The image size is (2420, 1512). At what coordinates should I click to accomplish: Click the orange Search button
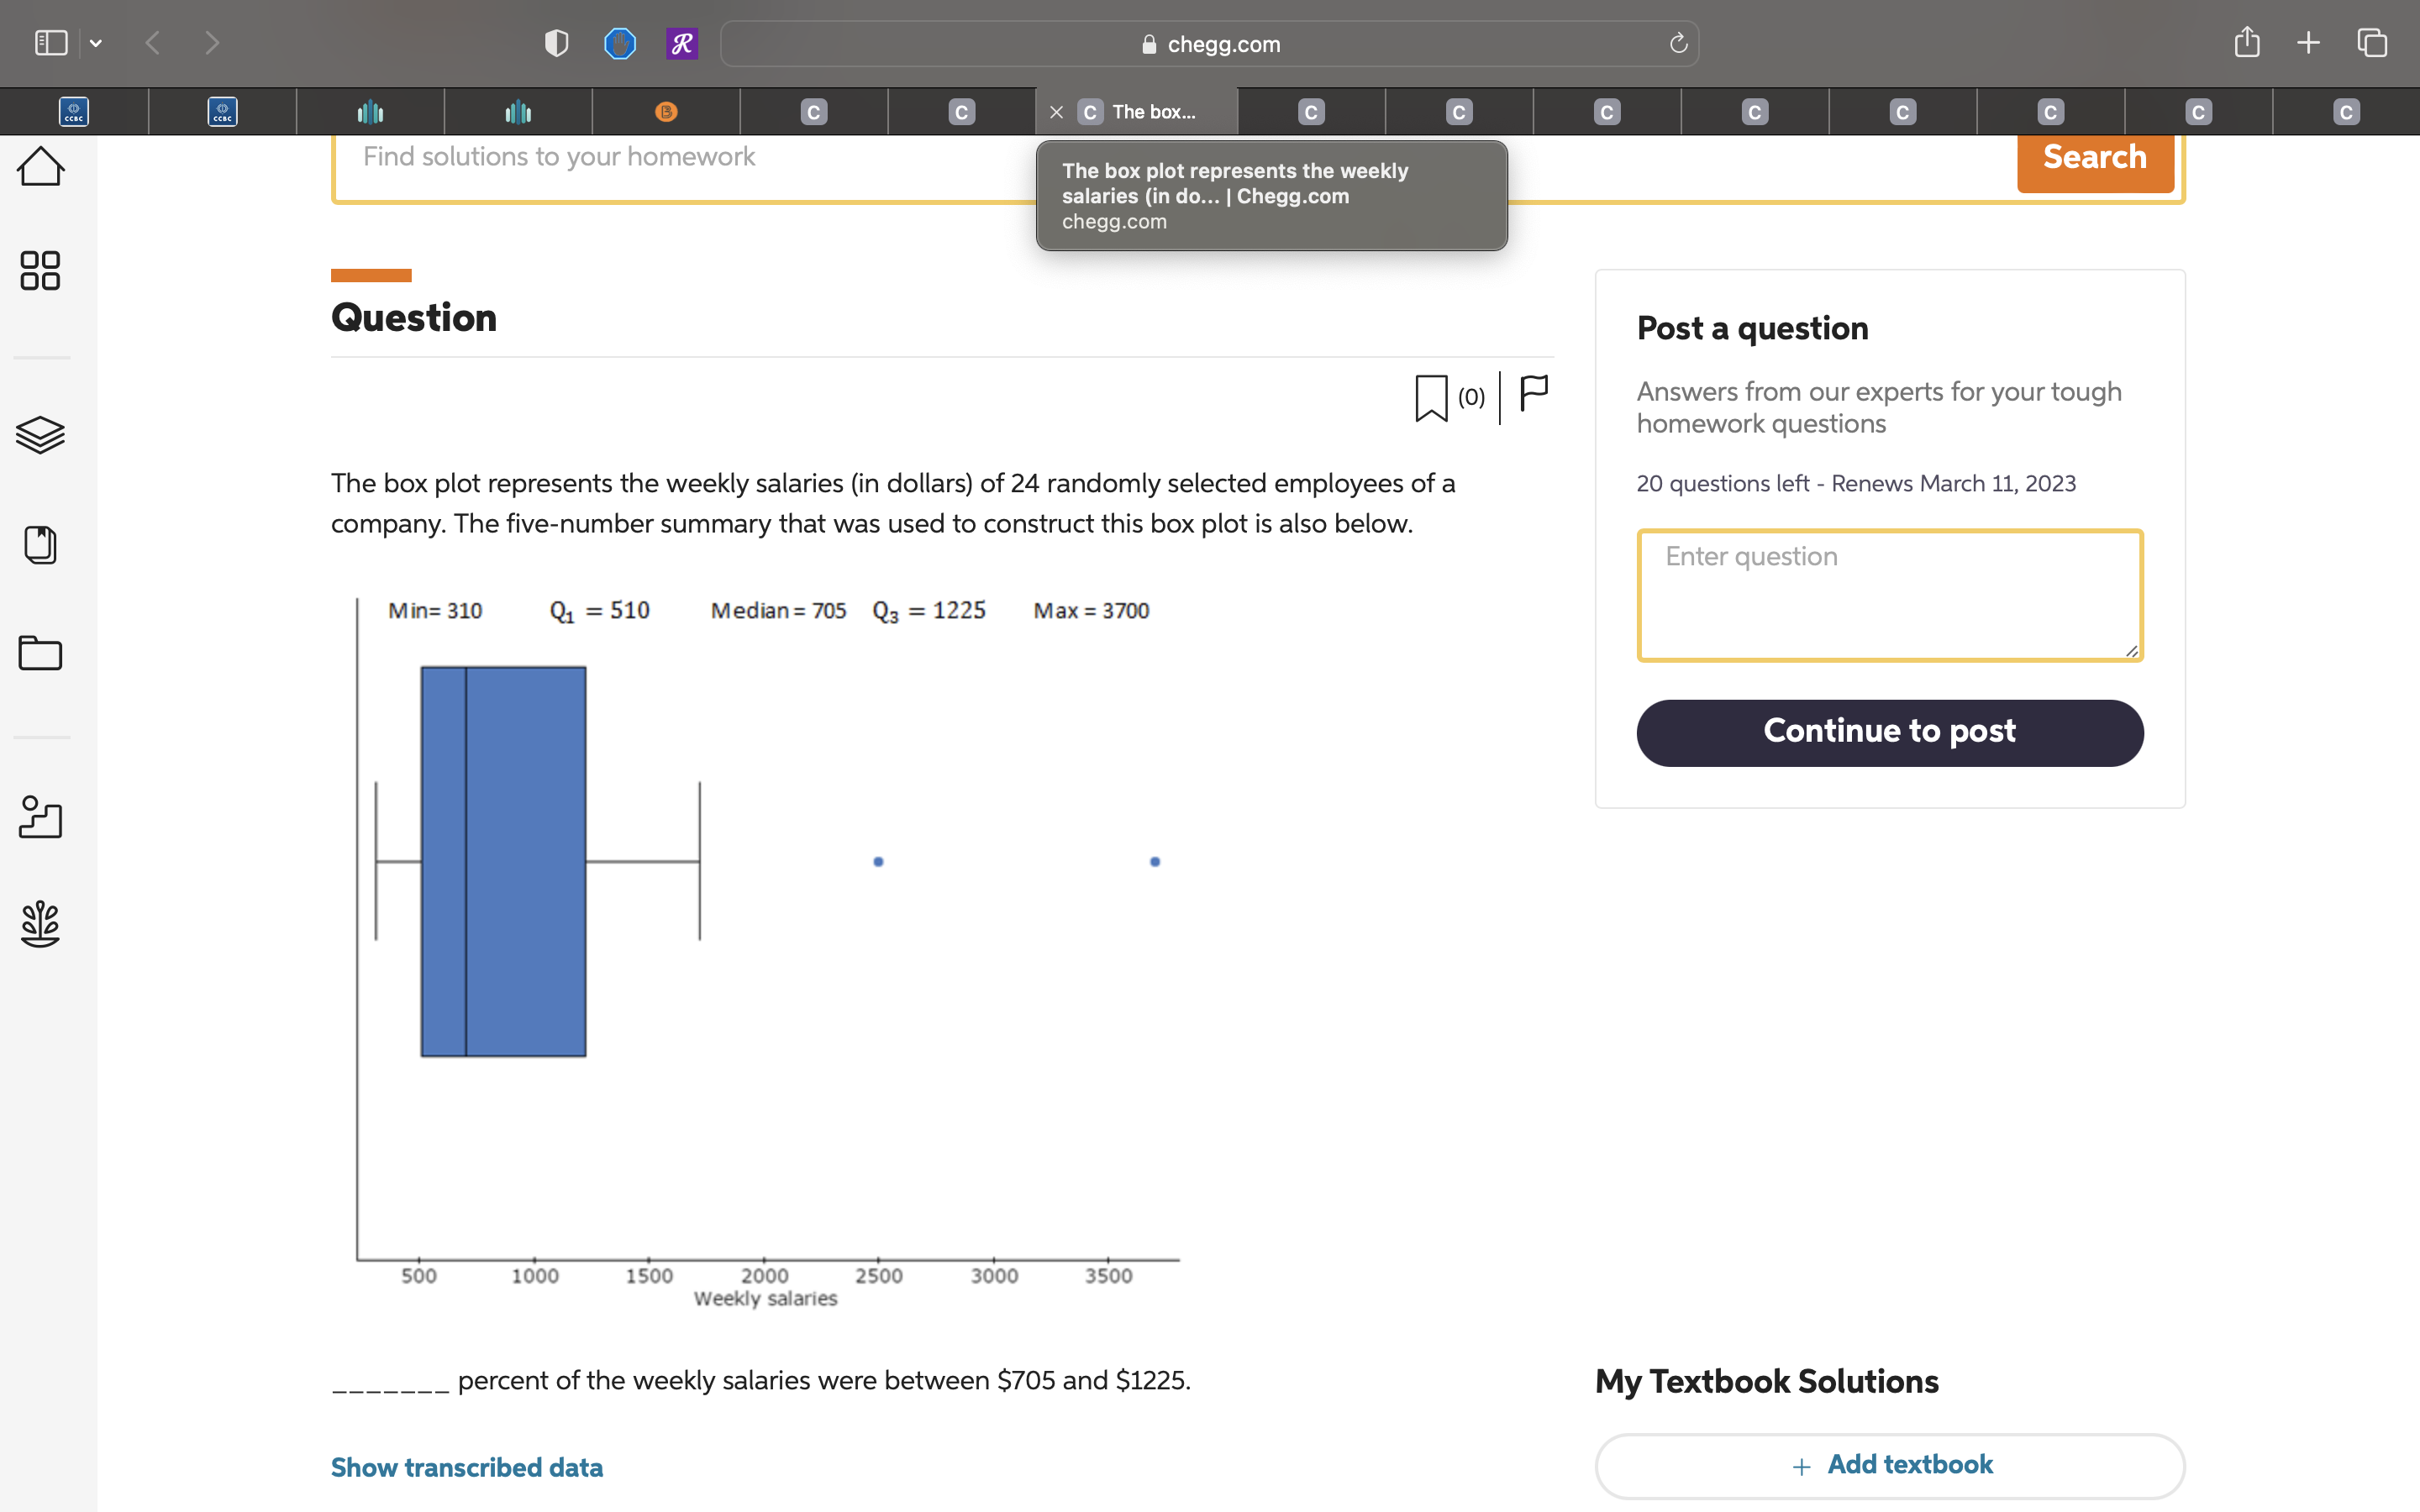(2094, 158)
